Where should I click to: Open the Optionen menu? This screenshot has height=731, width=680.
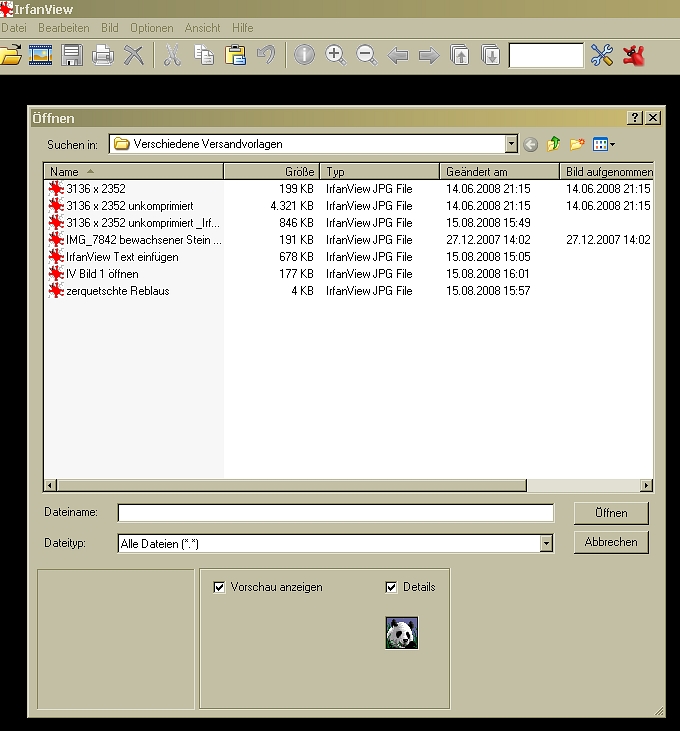tap(151, 28)
